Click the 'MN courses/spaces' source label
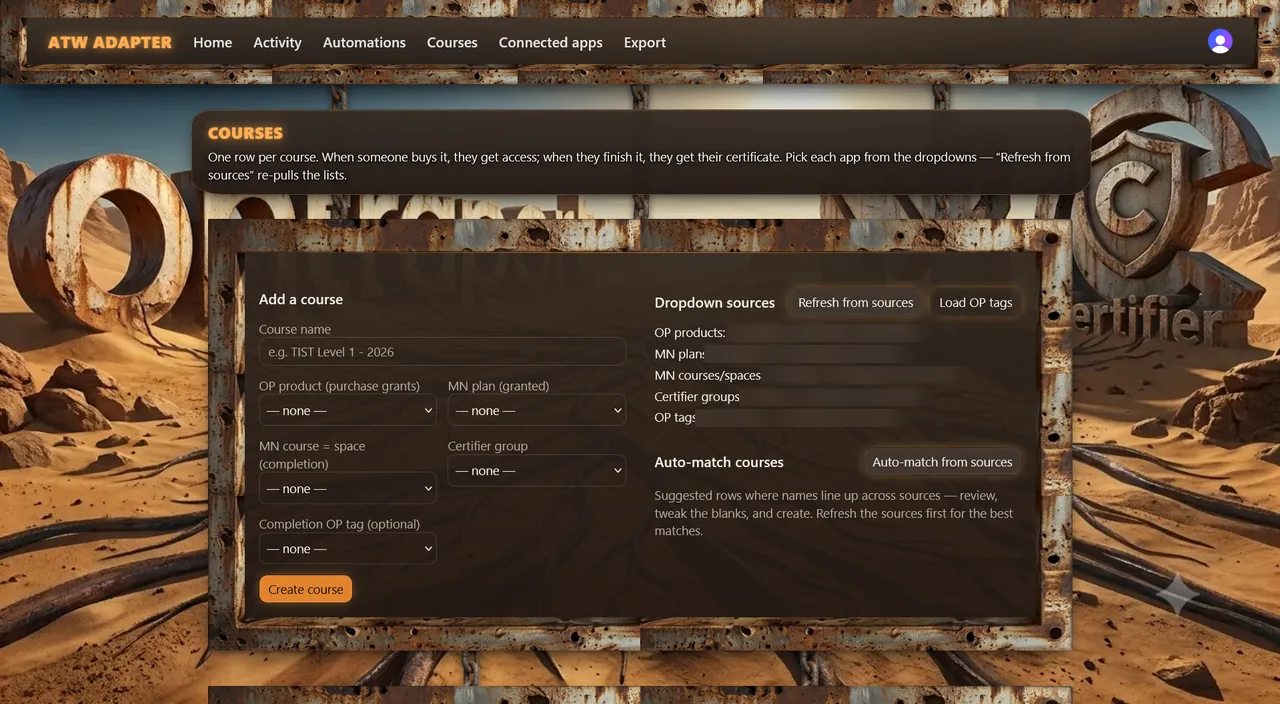The width and height of the screenshot is (1280, 704). [708, 375]
